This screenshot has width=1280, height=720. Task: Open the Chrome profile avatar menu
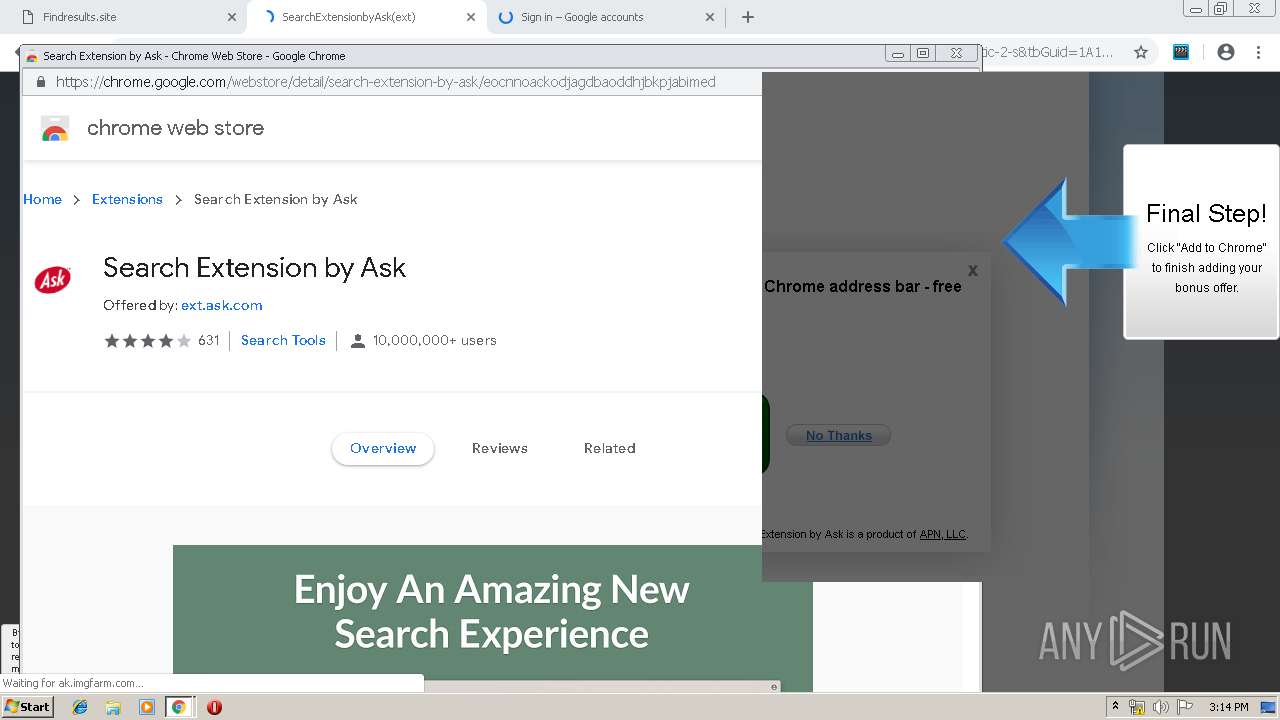coord(1226,52)
